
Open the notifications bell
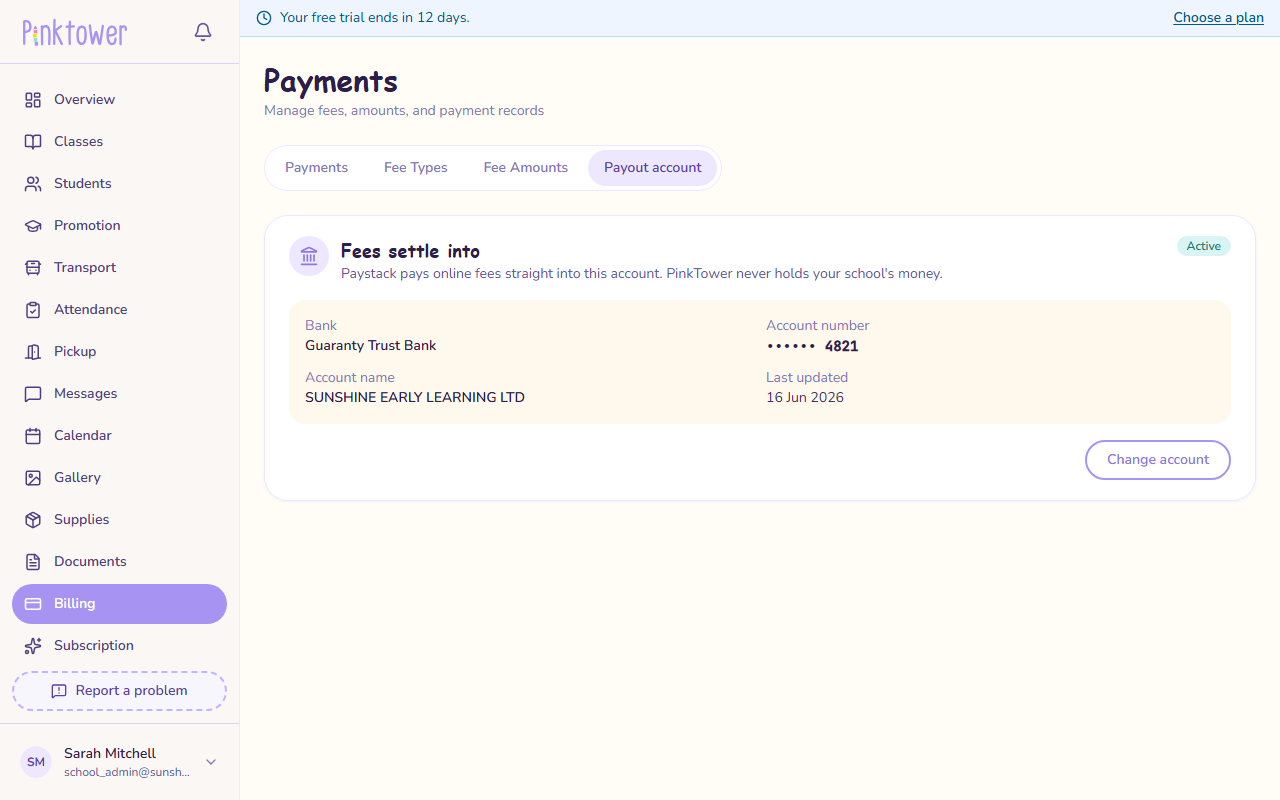coord(203,32)
